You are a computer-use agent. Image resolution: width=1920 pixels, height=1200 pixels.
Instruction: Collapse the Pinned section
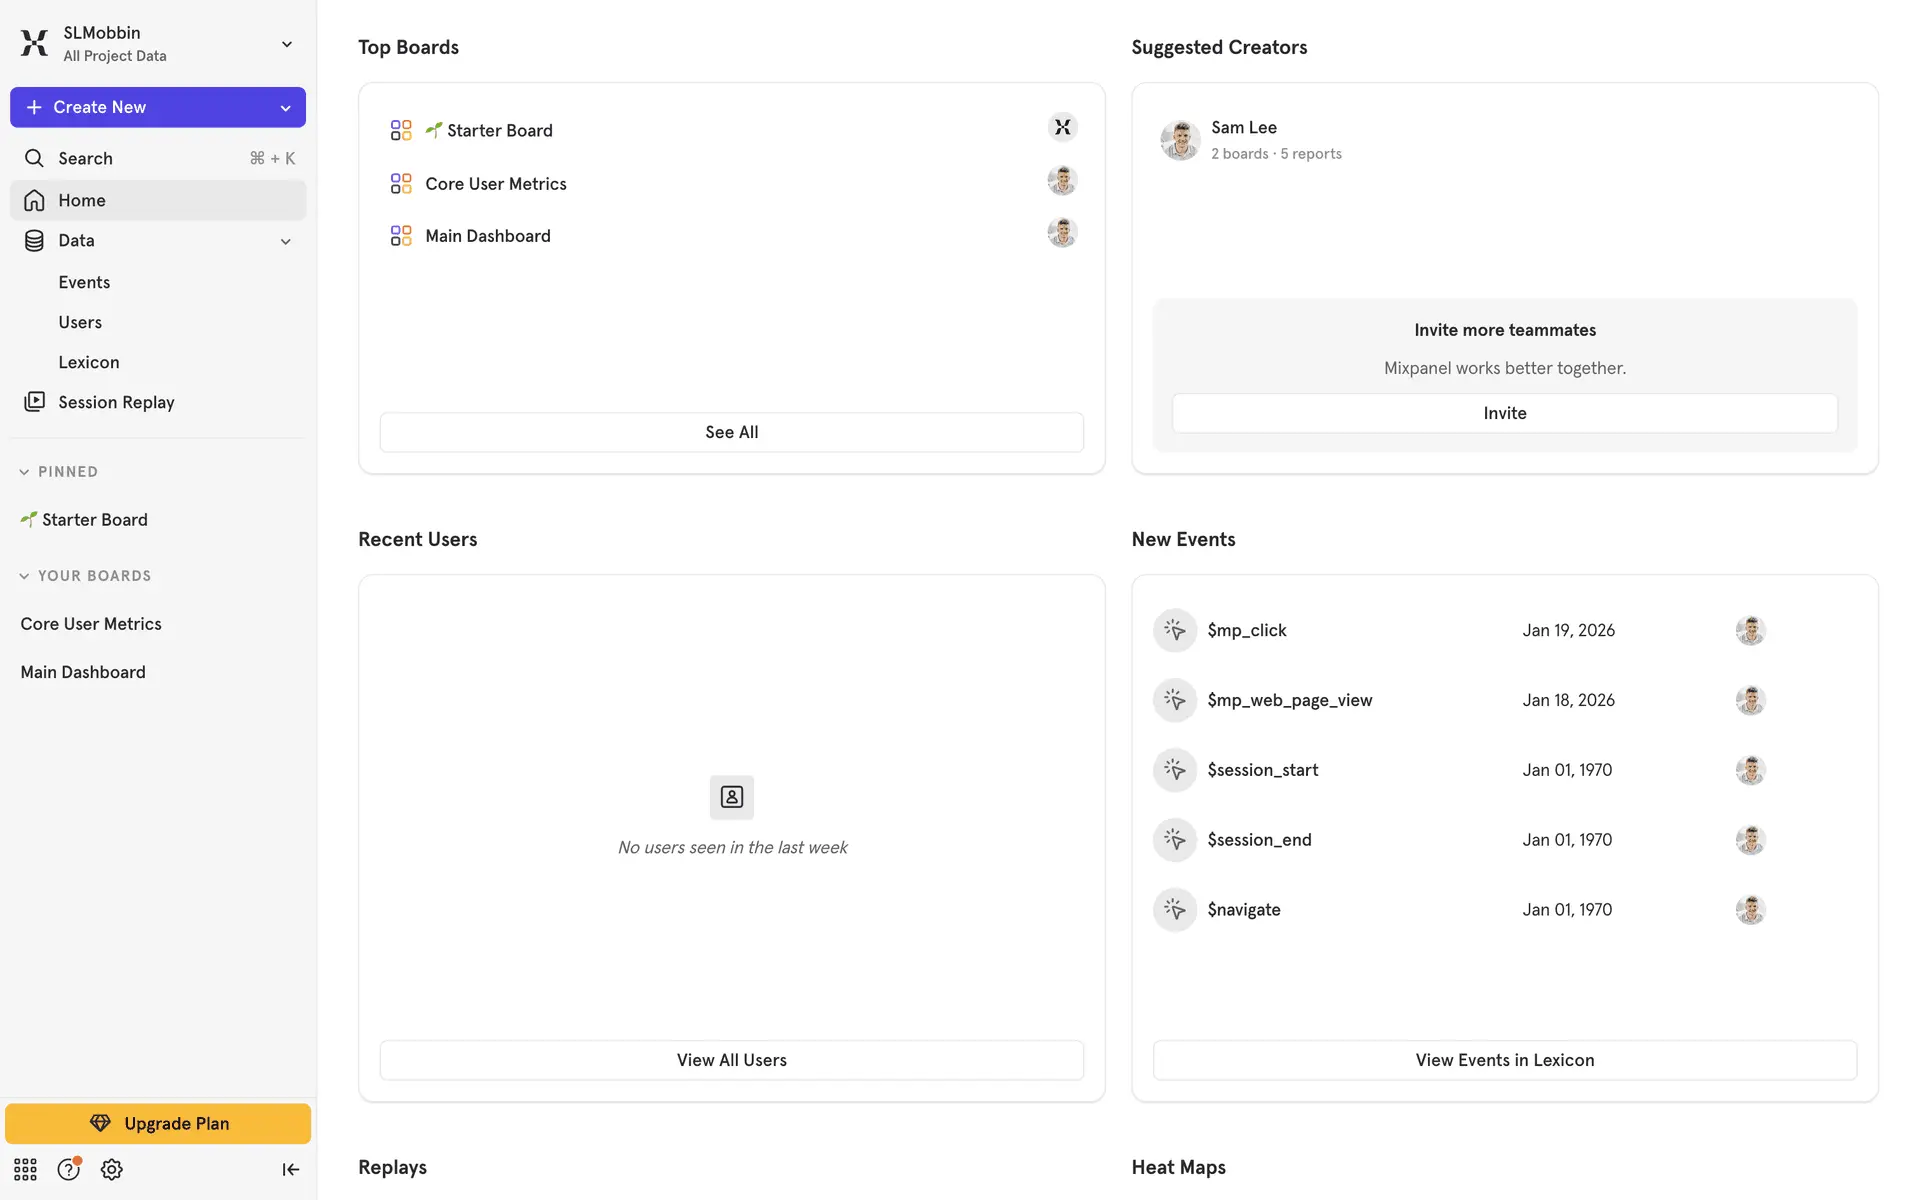point(24,472)
